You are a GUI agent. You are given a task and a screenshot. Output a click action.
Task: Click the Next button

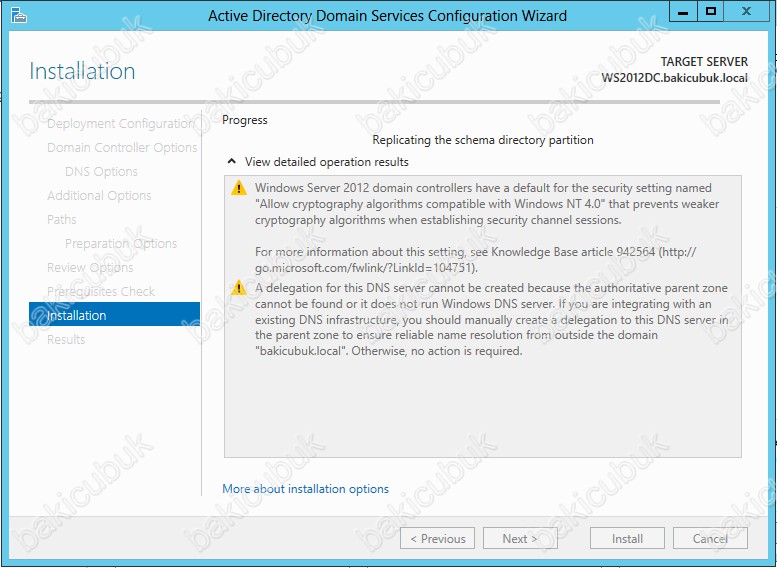click(x=520, y=538)
